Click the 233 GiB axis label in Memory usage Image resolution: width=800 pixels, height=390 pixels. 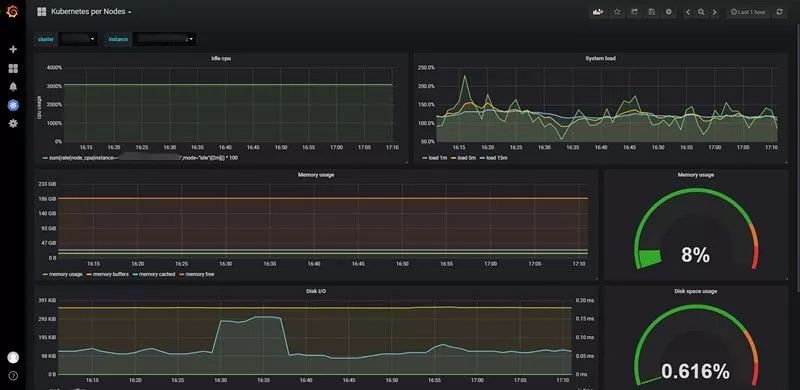pos(46,184)
